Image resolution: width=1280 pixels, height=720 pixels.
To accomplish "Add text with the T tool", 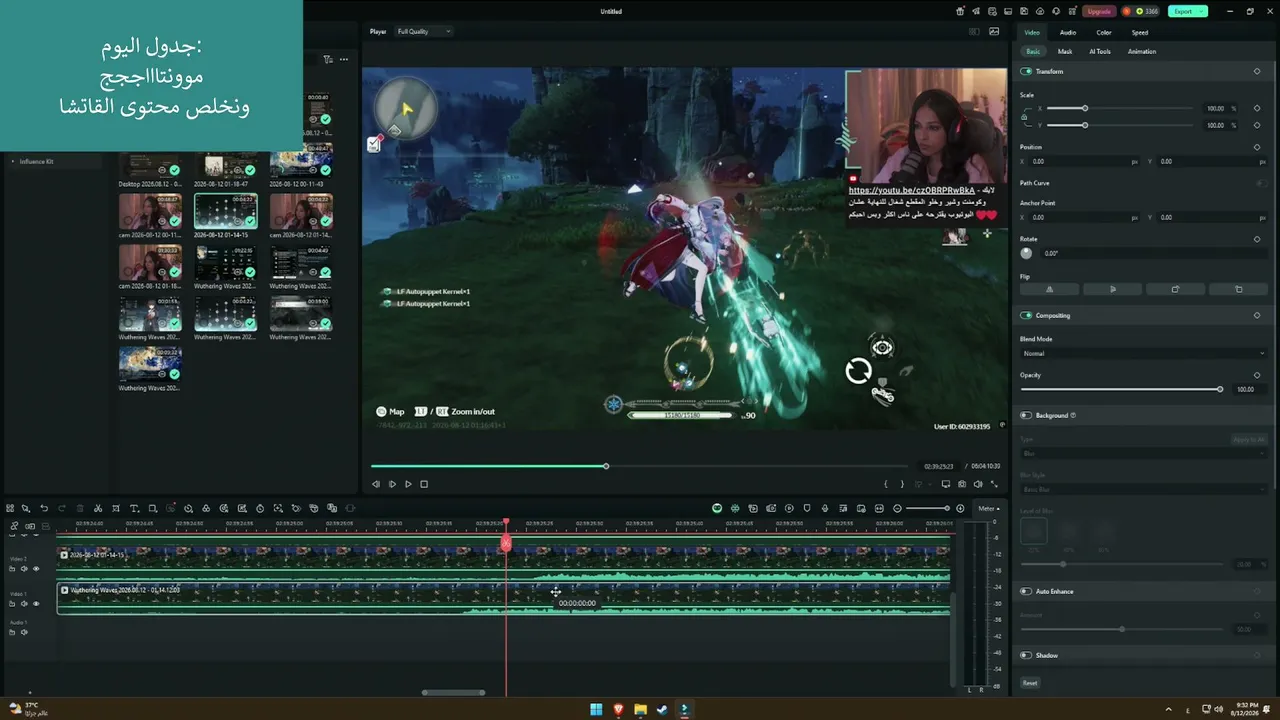I will [x=134, y=508].
